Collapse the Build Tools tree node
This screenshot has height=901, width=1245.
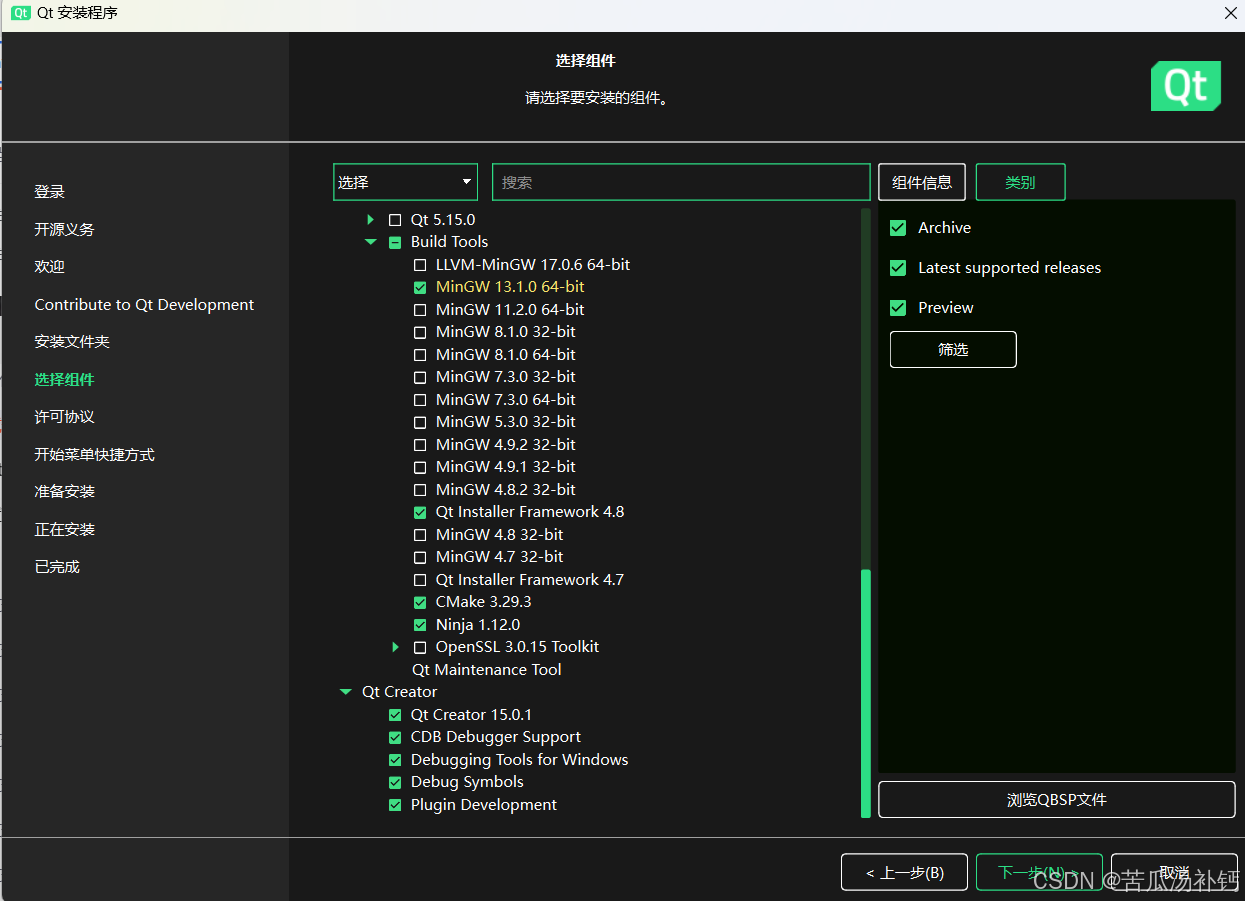click(371, 242)
